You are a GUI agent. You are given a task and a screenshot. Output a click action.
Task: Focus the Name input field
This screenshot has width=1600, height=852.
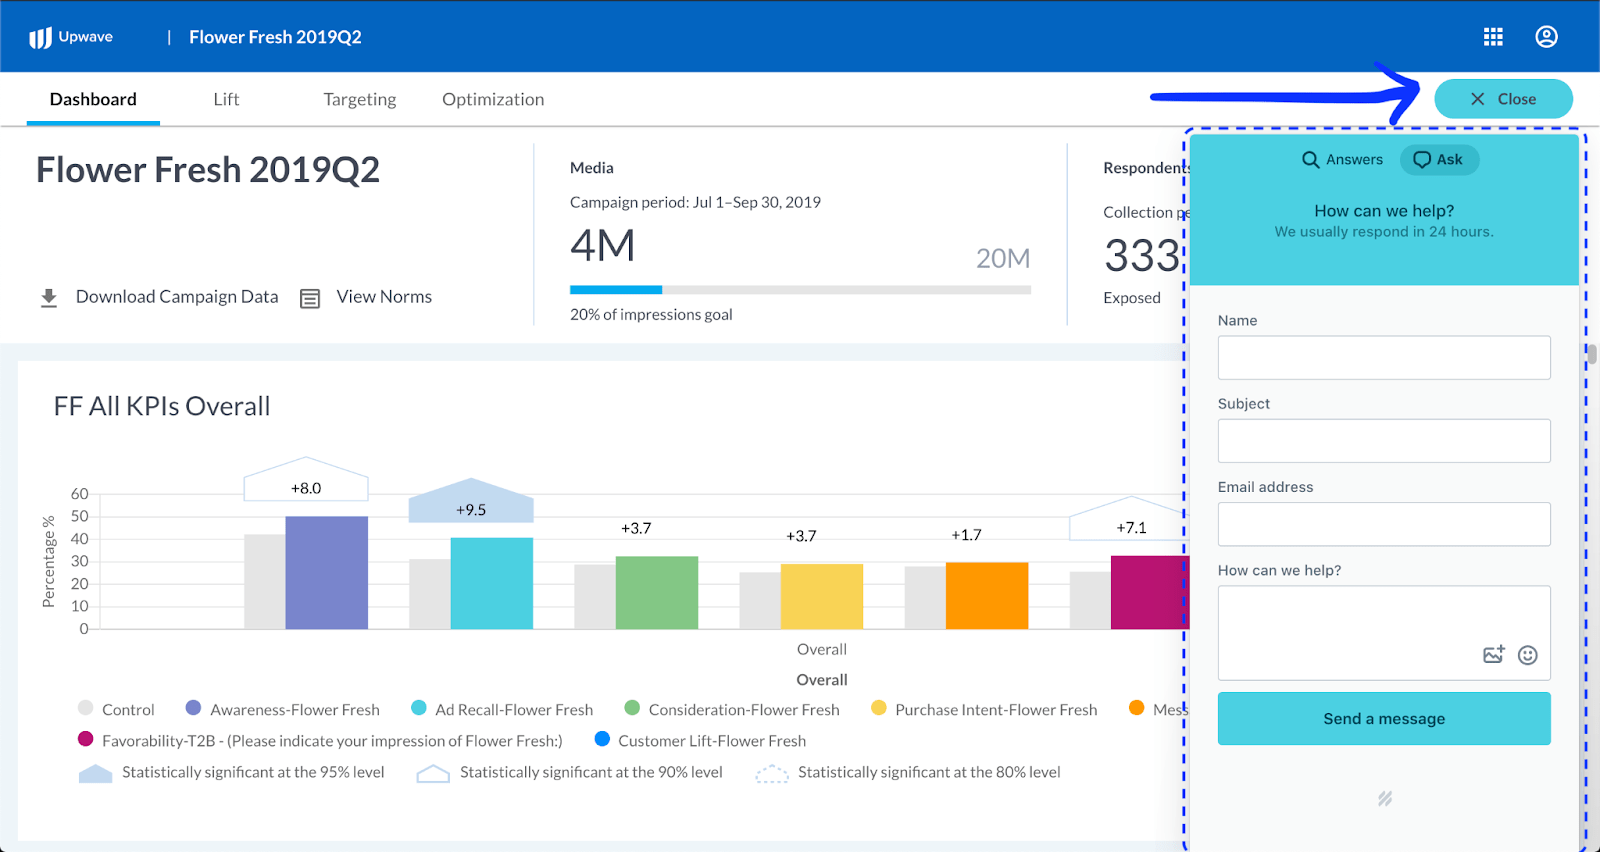pos(1384,357)
